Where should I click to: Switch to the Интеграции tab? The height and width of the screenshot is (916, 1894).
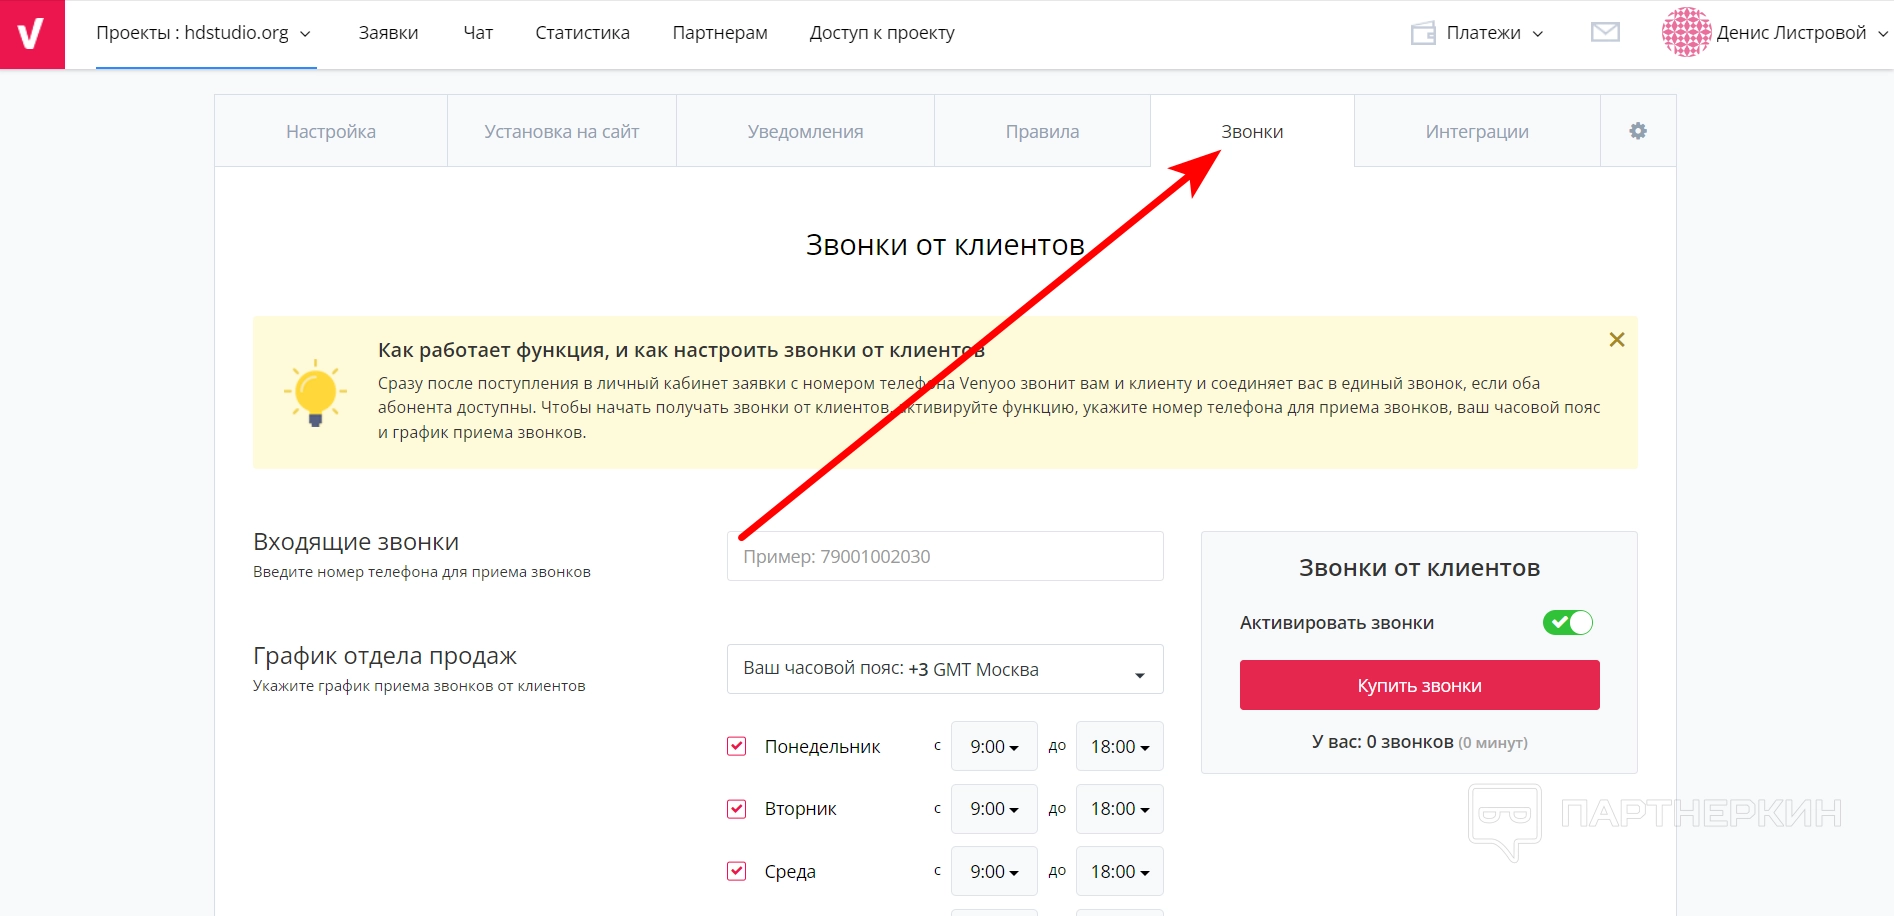click(x=1476, y=132)
